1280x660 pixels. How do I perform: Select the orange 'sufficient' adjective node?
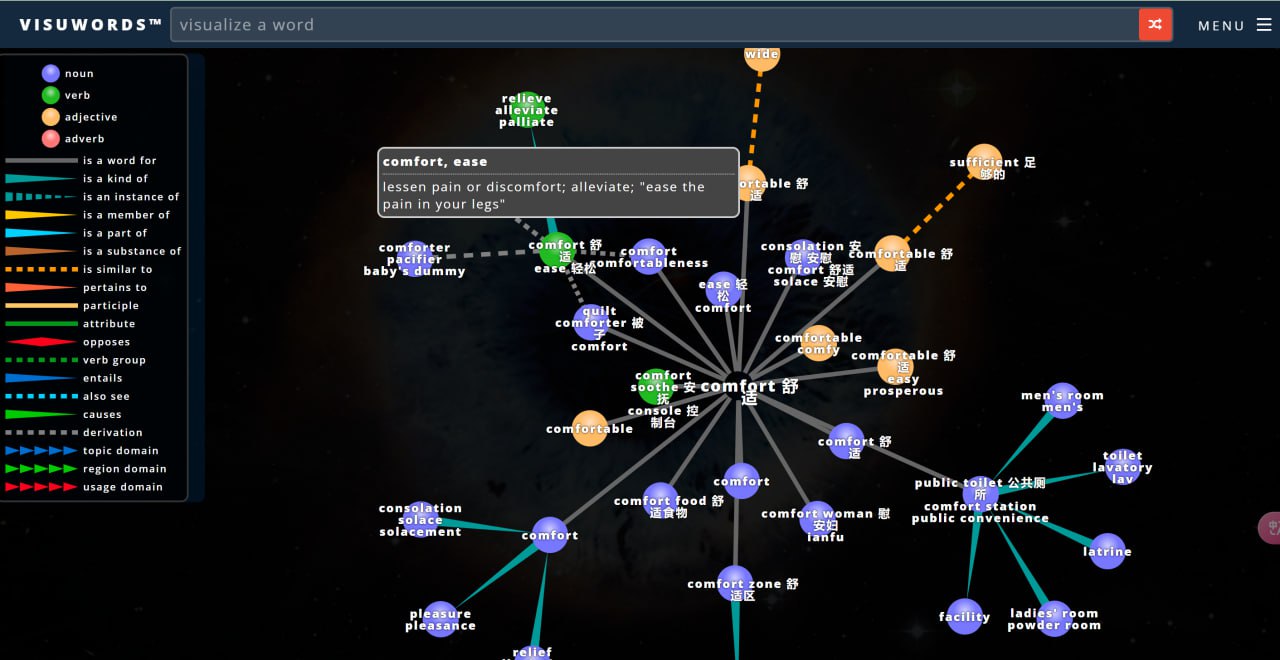(984, 162)
